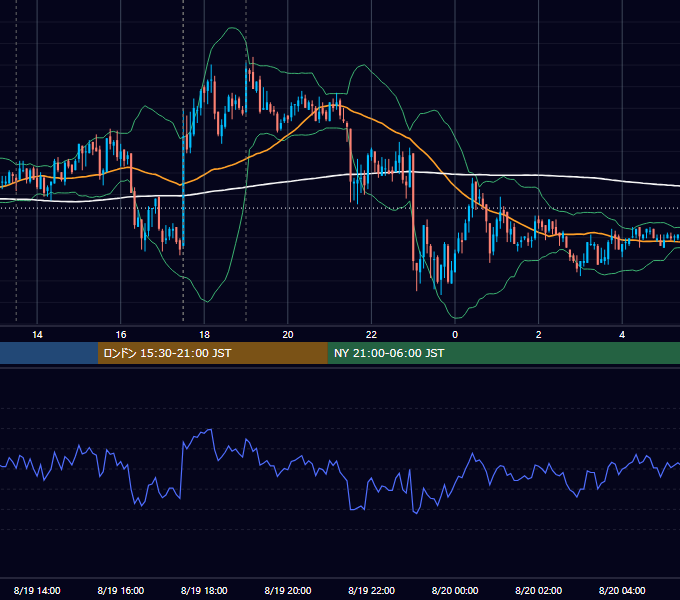
Task: Click the NY 21:00-06:00 JST session band
Action: coord(503,353)
